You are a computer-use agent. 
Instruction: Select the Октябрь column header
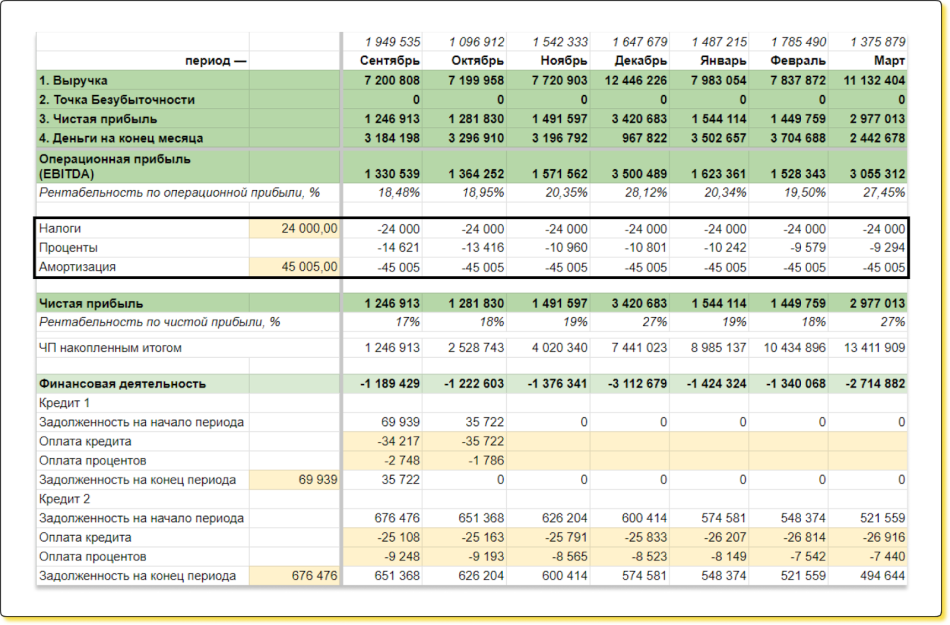477,61
